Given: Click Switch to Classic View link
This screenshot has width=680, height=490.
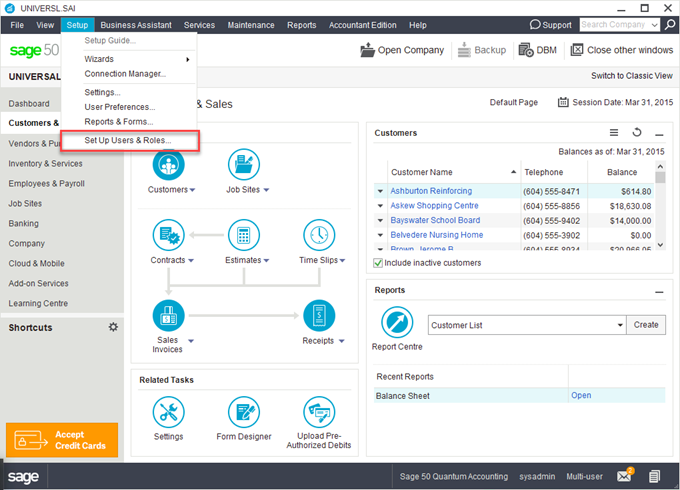Looking at the screenshot, I should 631,76.
